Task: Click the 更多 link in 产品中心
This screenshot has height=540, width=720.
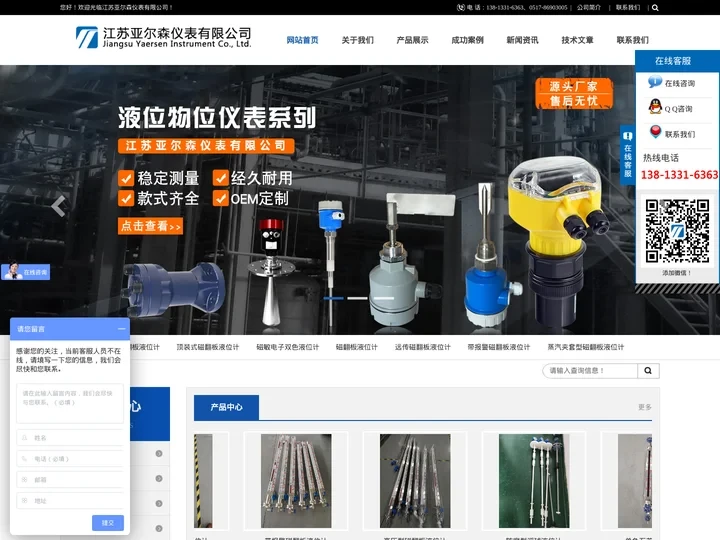Action: click(x=645, y=407)
